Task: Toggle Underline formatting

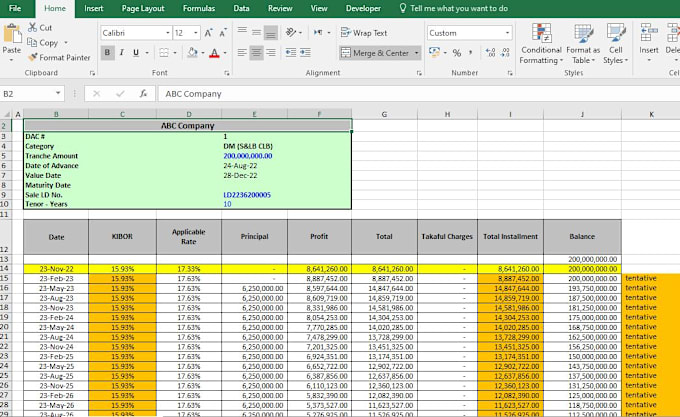Action: [x=136, y=53]
